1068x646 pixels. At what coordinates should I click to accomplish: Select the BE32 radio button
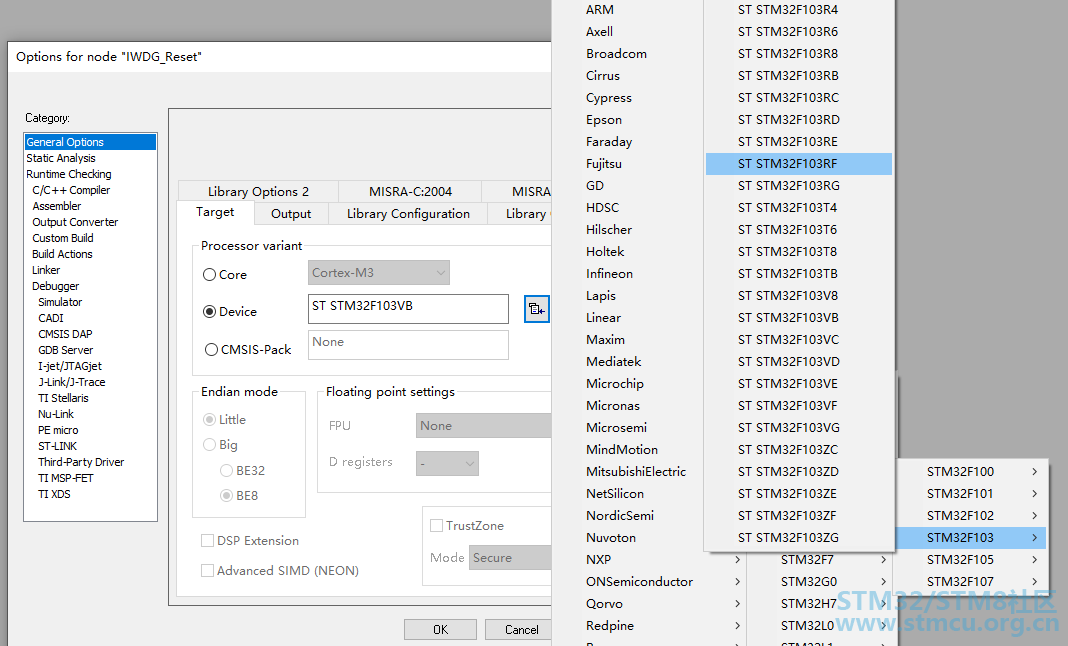tap(226, 470)
